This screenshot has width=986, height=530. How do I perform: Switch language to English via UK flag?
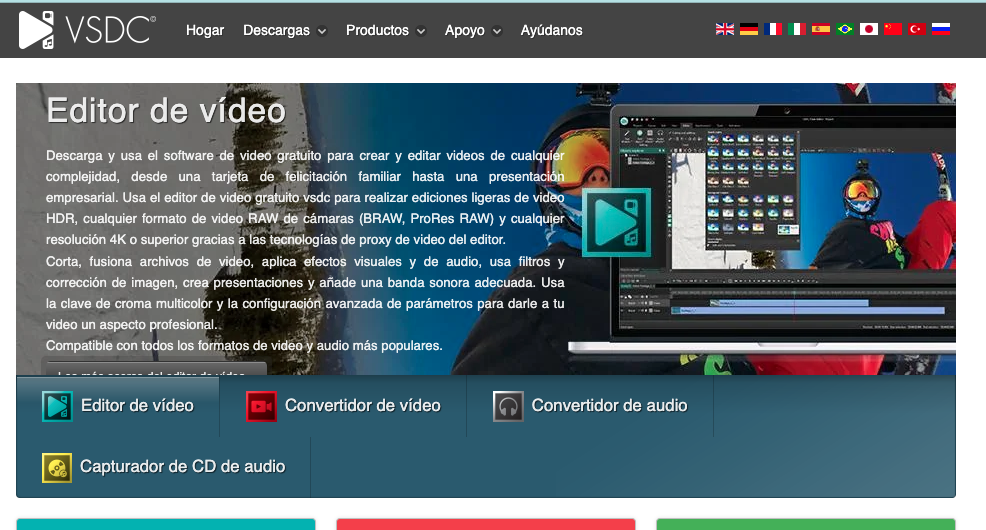tap(724, 29)
